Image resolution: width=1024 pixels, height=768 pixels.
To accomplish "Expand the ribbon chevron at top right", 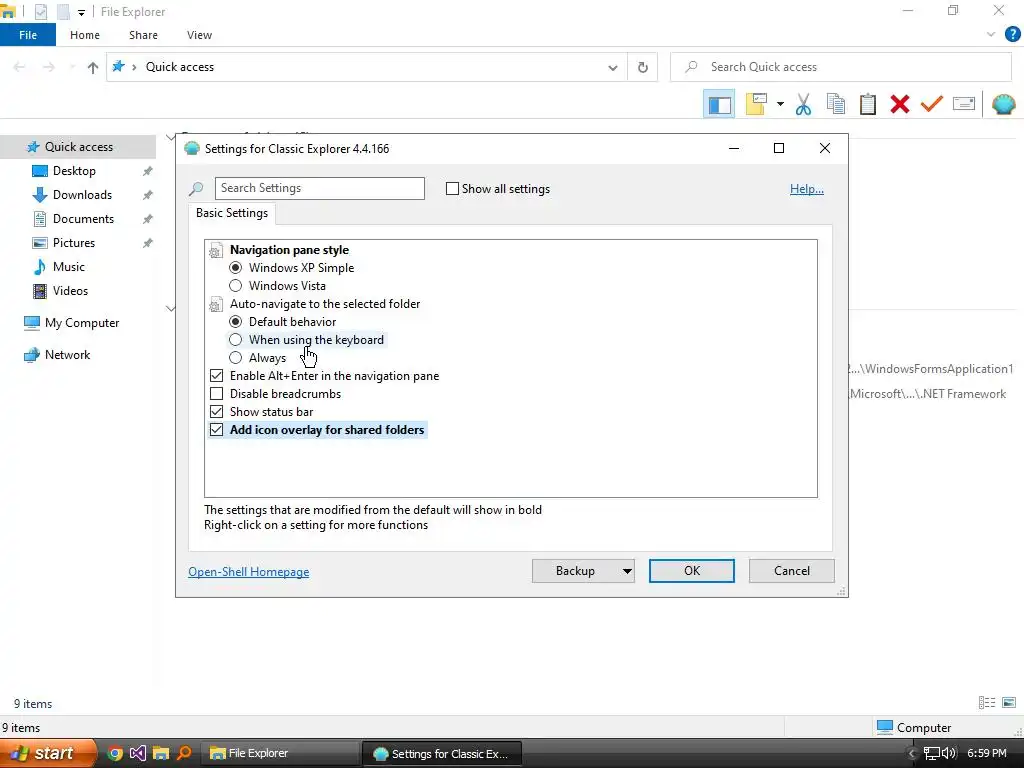I will (x=991, y=35).
